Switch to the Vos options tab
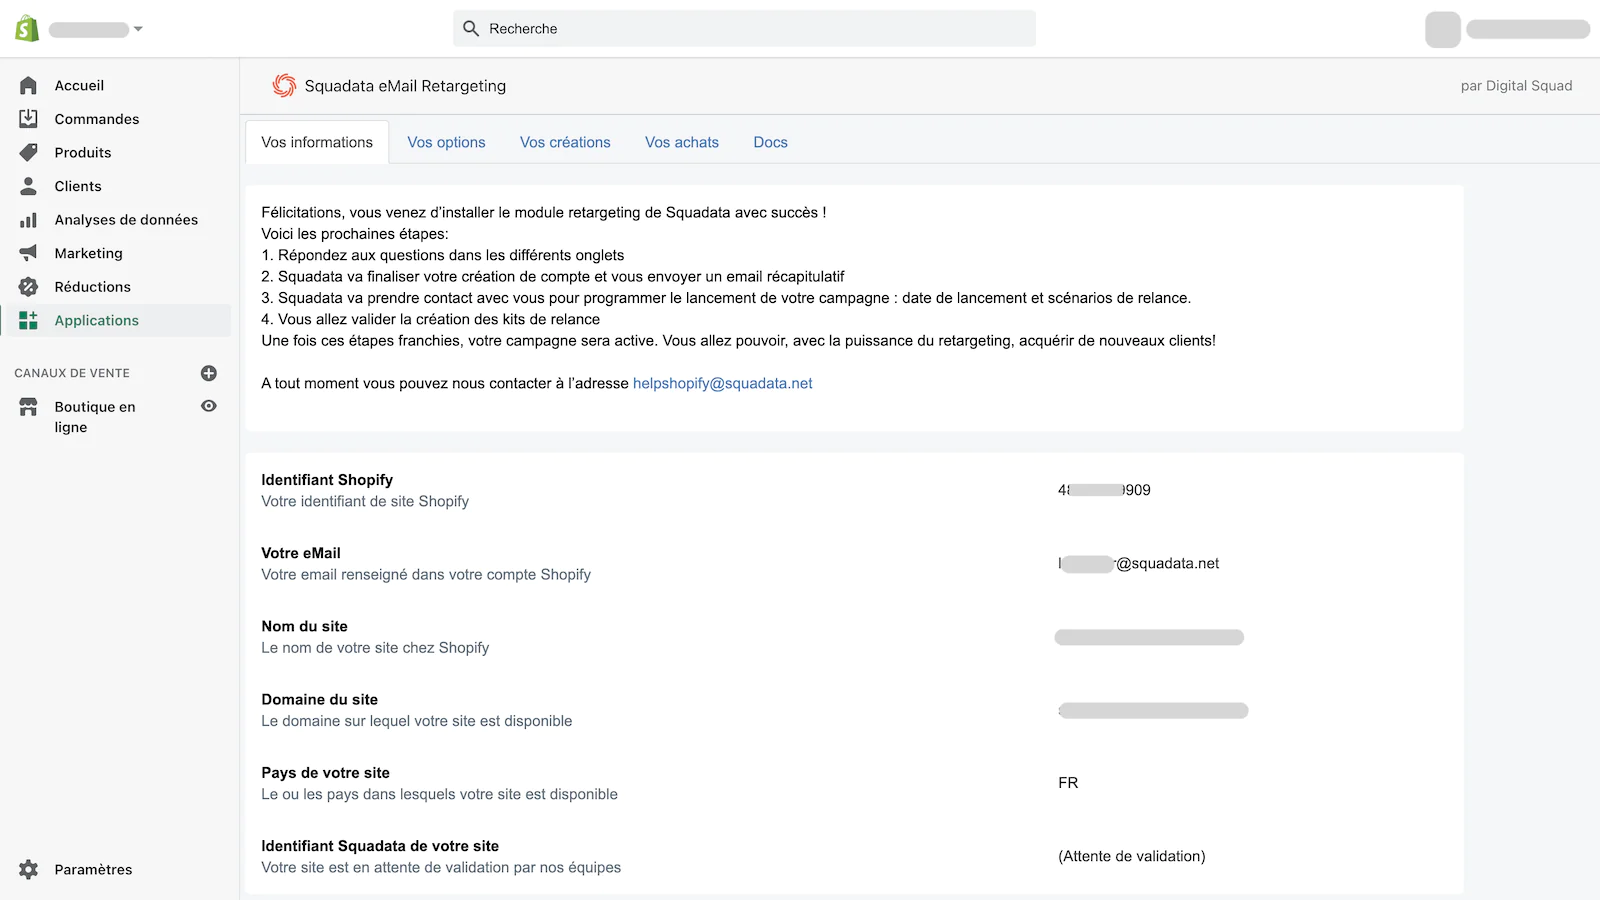The height and width of the screenshot is (900, 1600). click(446, 142)
